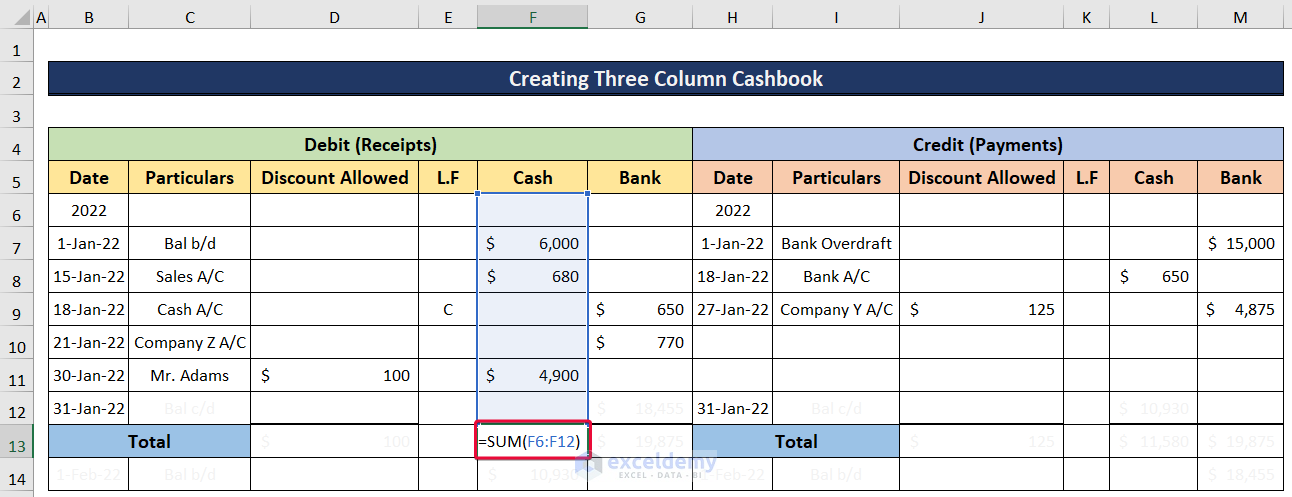Click the debit side 'L.F' header

pos(448,177)
